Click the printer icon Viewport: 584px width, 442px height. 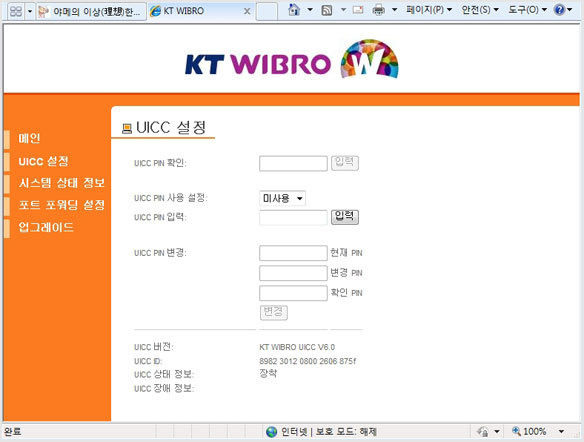(x=378, y=10)
